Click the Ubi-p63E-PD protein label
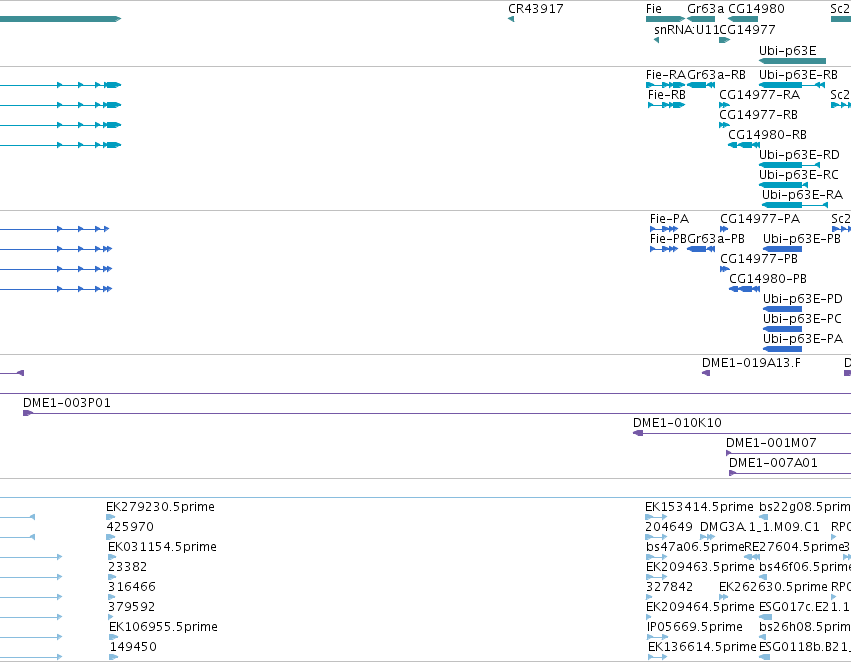The image size is (851, 662). coord(803,300)
